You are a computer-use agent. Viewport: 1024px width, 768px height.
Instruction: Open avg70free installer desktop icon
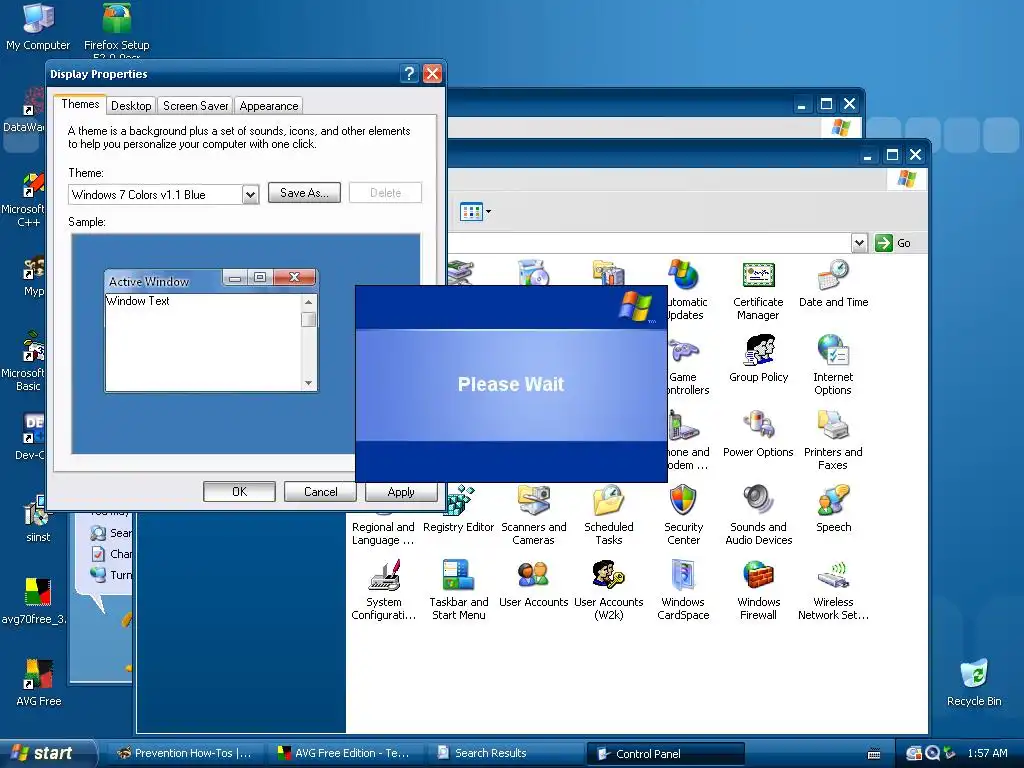pyautogui.click(x=34, y=601)
